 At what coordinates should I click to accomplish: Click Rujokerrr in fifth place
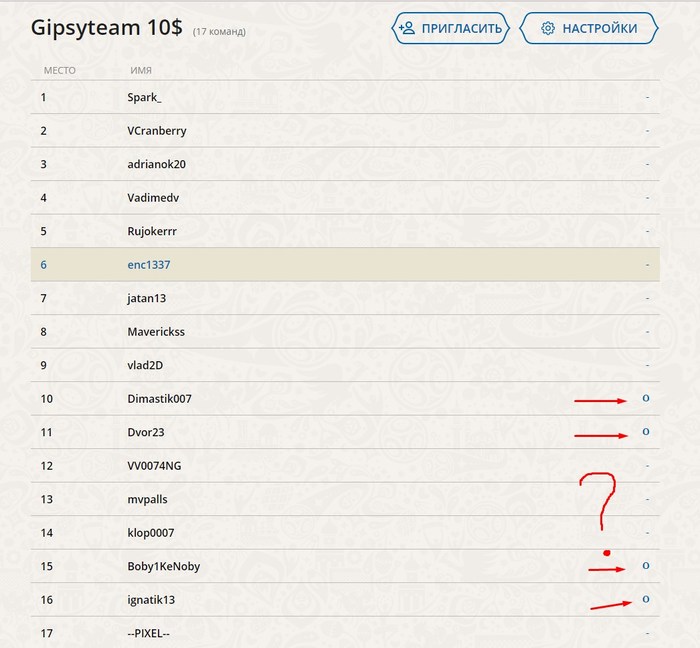pos(152,231)
